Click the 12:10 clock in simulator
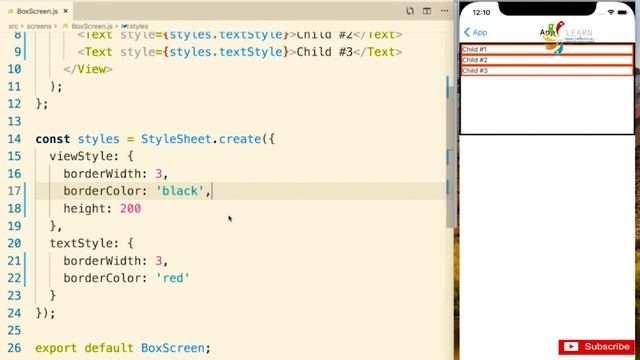This screenshot has height=360, width=640. [481, 12]
